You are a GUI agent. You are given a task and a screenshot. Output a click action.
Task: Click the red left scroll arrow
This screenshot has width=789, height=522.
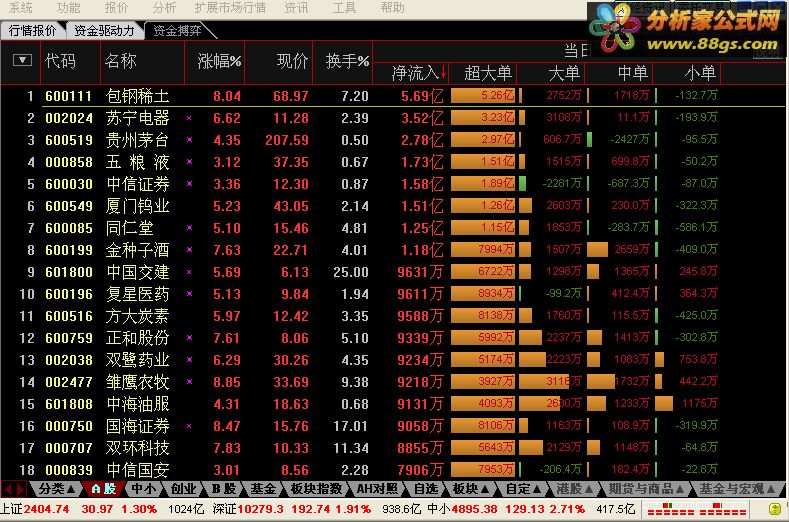click(x=8, y=489)
